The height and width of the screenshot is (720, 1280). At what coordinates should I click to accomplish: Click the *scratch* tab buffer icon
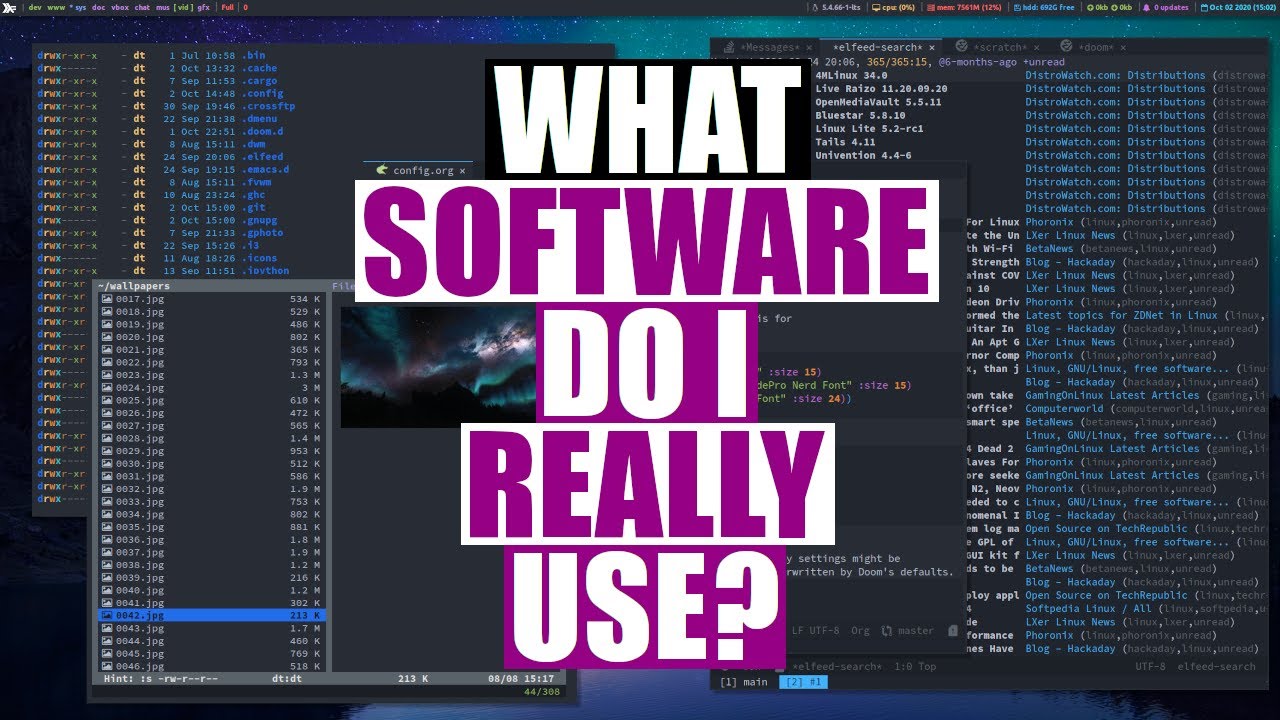(x=962, y=47)
